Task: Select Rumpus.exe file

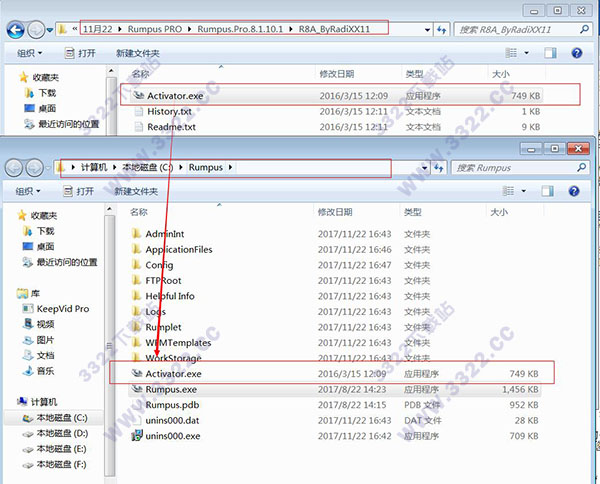Action: coord(334,389)
